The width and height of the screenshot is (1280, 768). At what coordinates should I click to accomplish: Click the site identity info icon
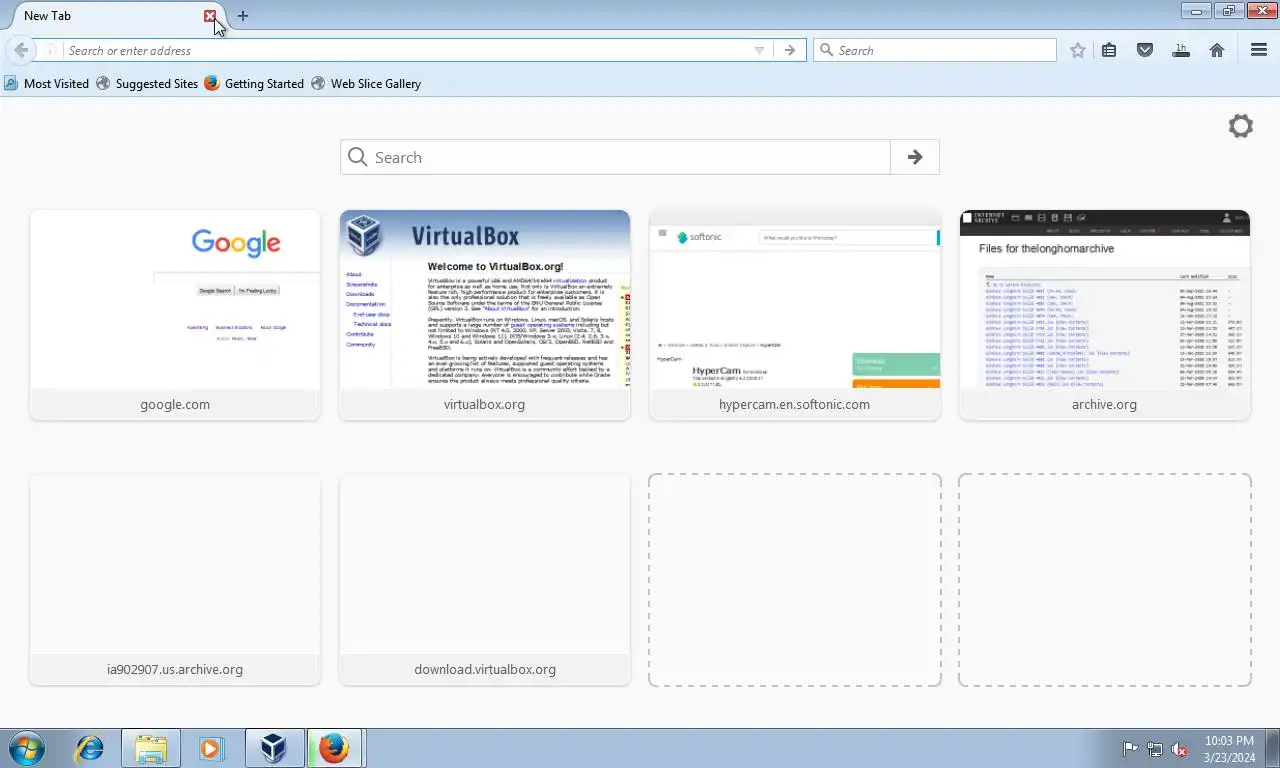coord(49,50)
